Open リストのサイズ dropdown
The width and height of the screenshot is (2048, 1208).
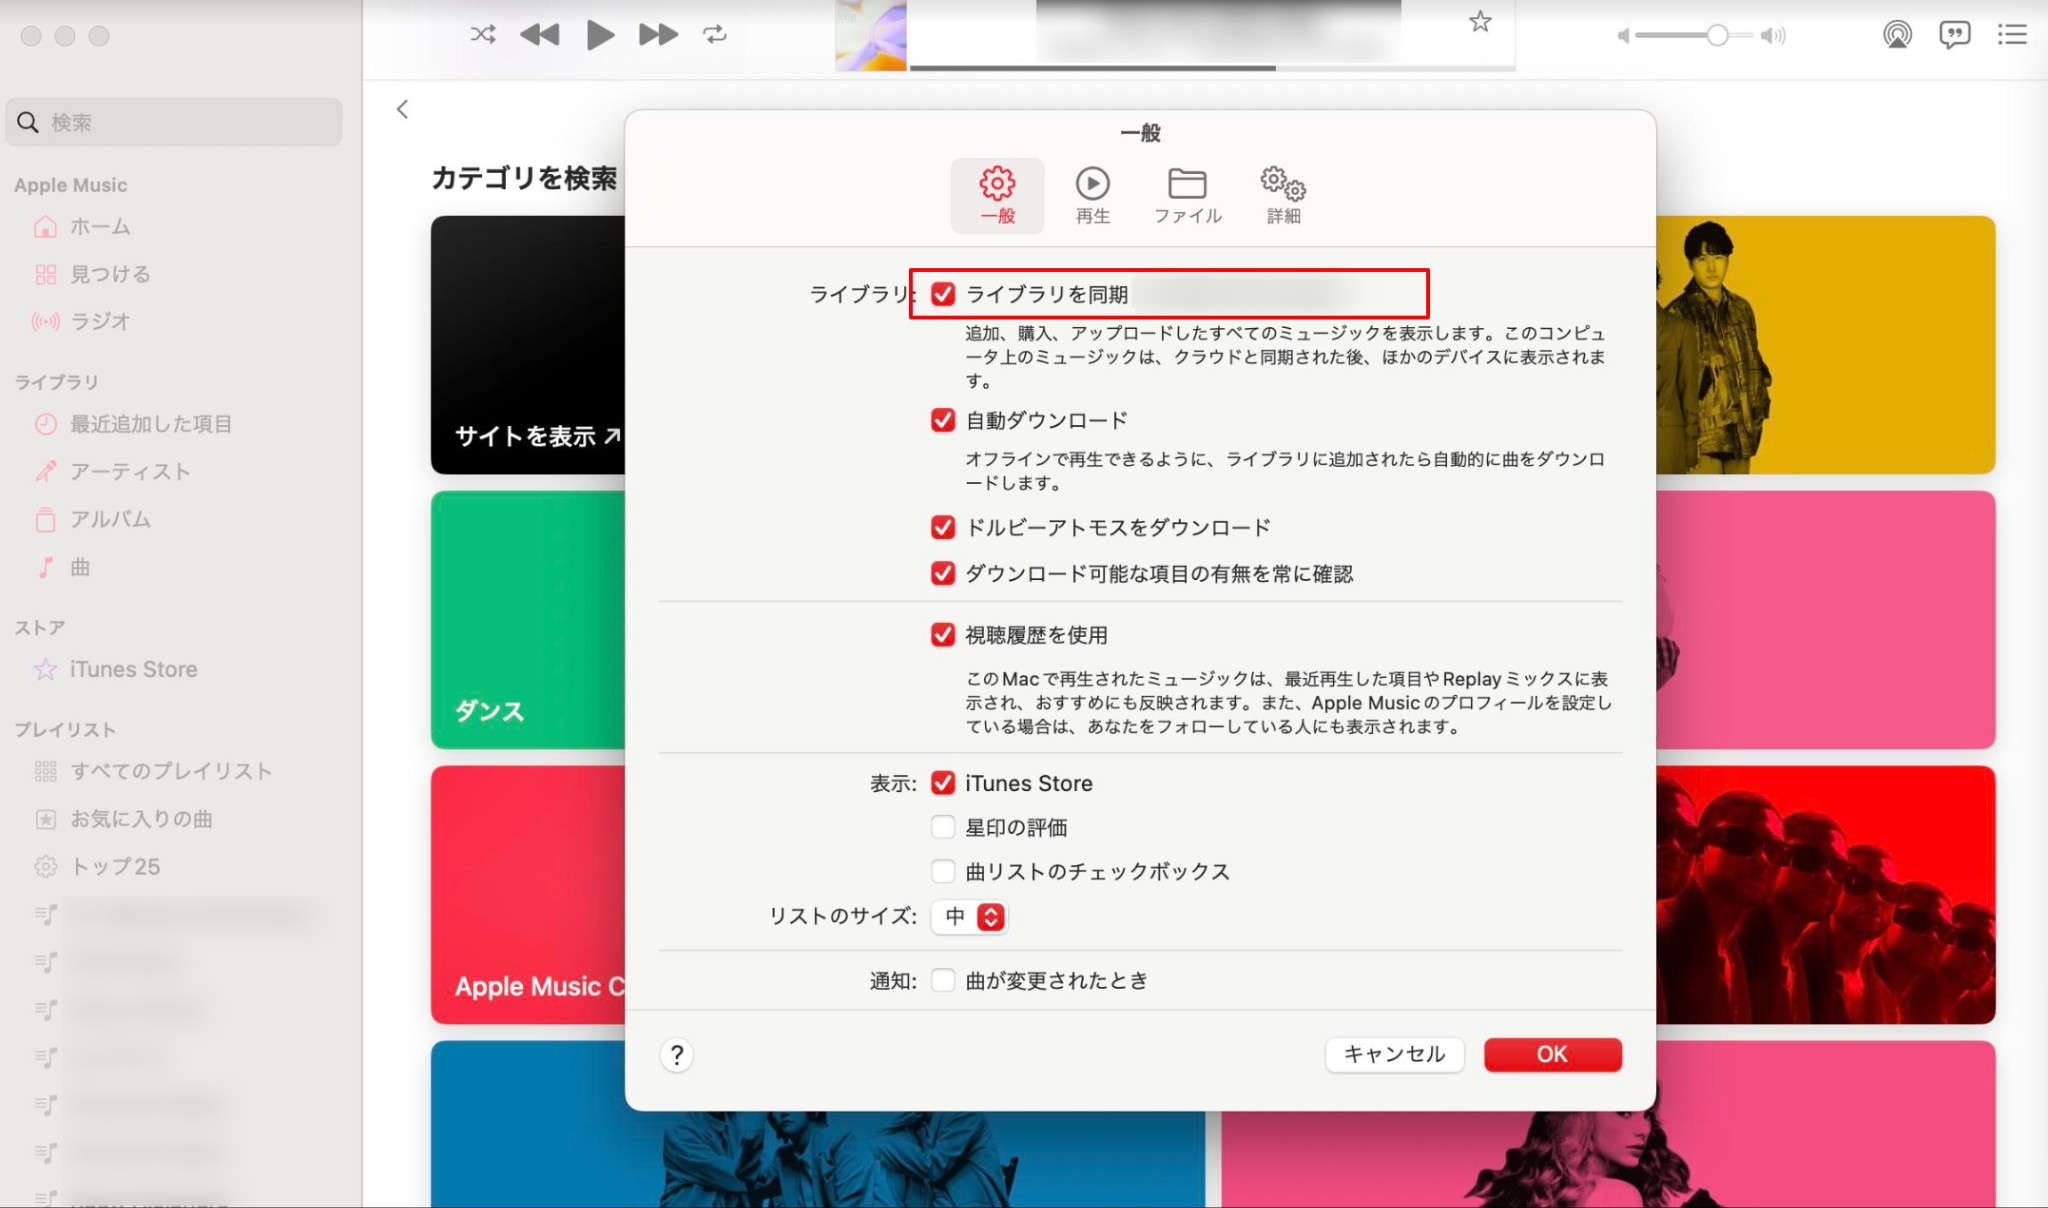tap(969, 917)
